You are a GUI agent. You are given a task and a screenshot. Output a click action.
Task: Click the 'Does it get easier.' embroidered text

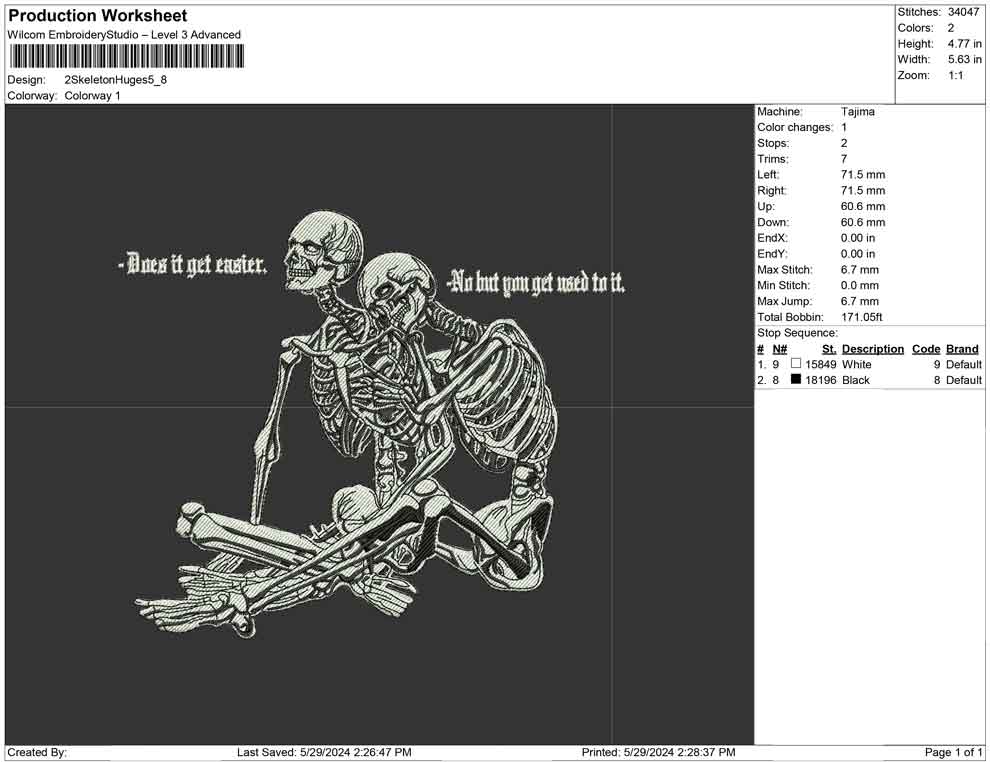pyautogui.click(x=192, y=266)
